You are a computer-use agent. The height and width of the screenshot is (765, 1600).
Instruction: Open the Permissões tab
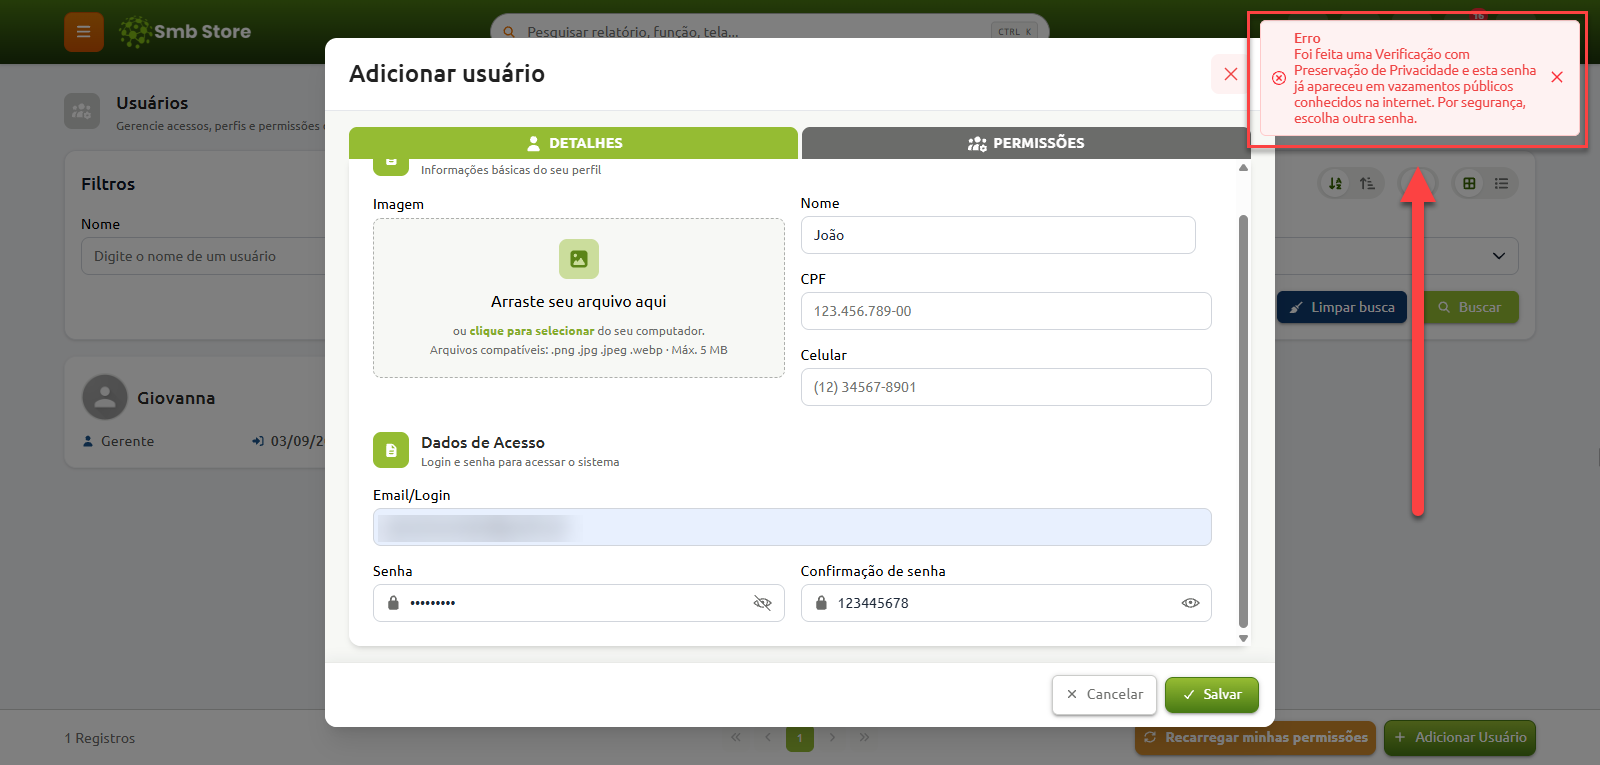[x=1026, y=143]
